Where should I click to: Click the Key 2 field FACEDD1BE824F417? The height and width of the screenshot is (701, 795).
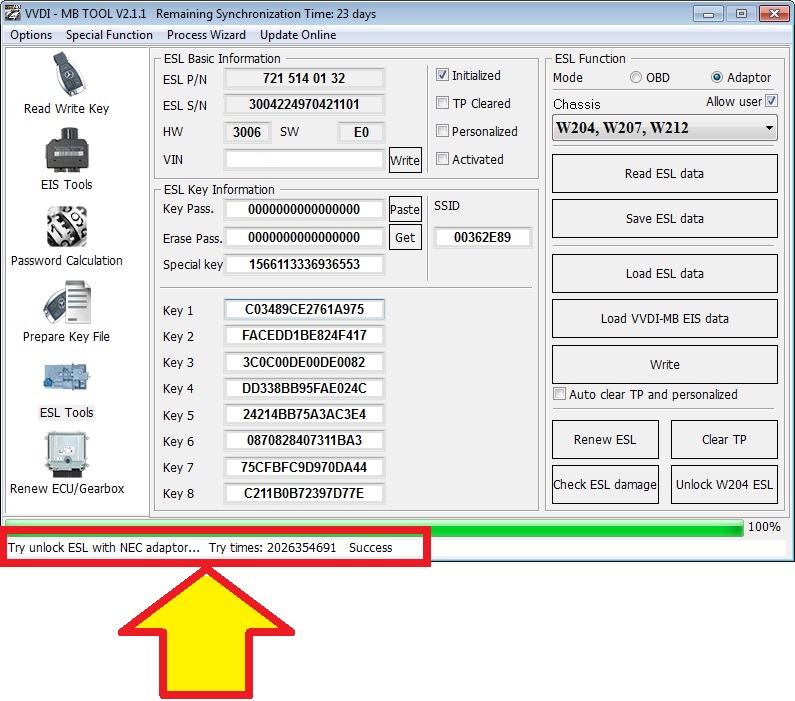304,336
